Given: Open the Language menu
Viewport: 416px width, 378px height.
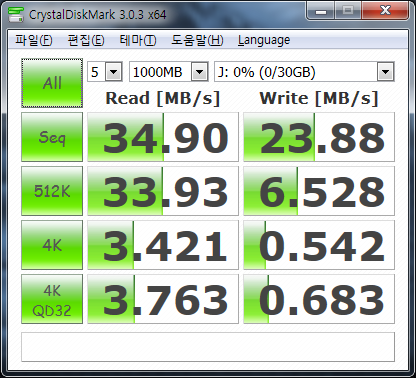Looking at the screenshot, I should point(264,40).
